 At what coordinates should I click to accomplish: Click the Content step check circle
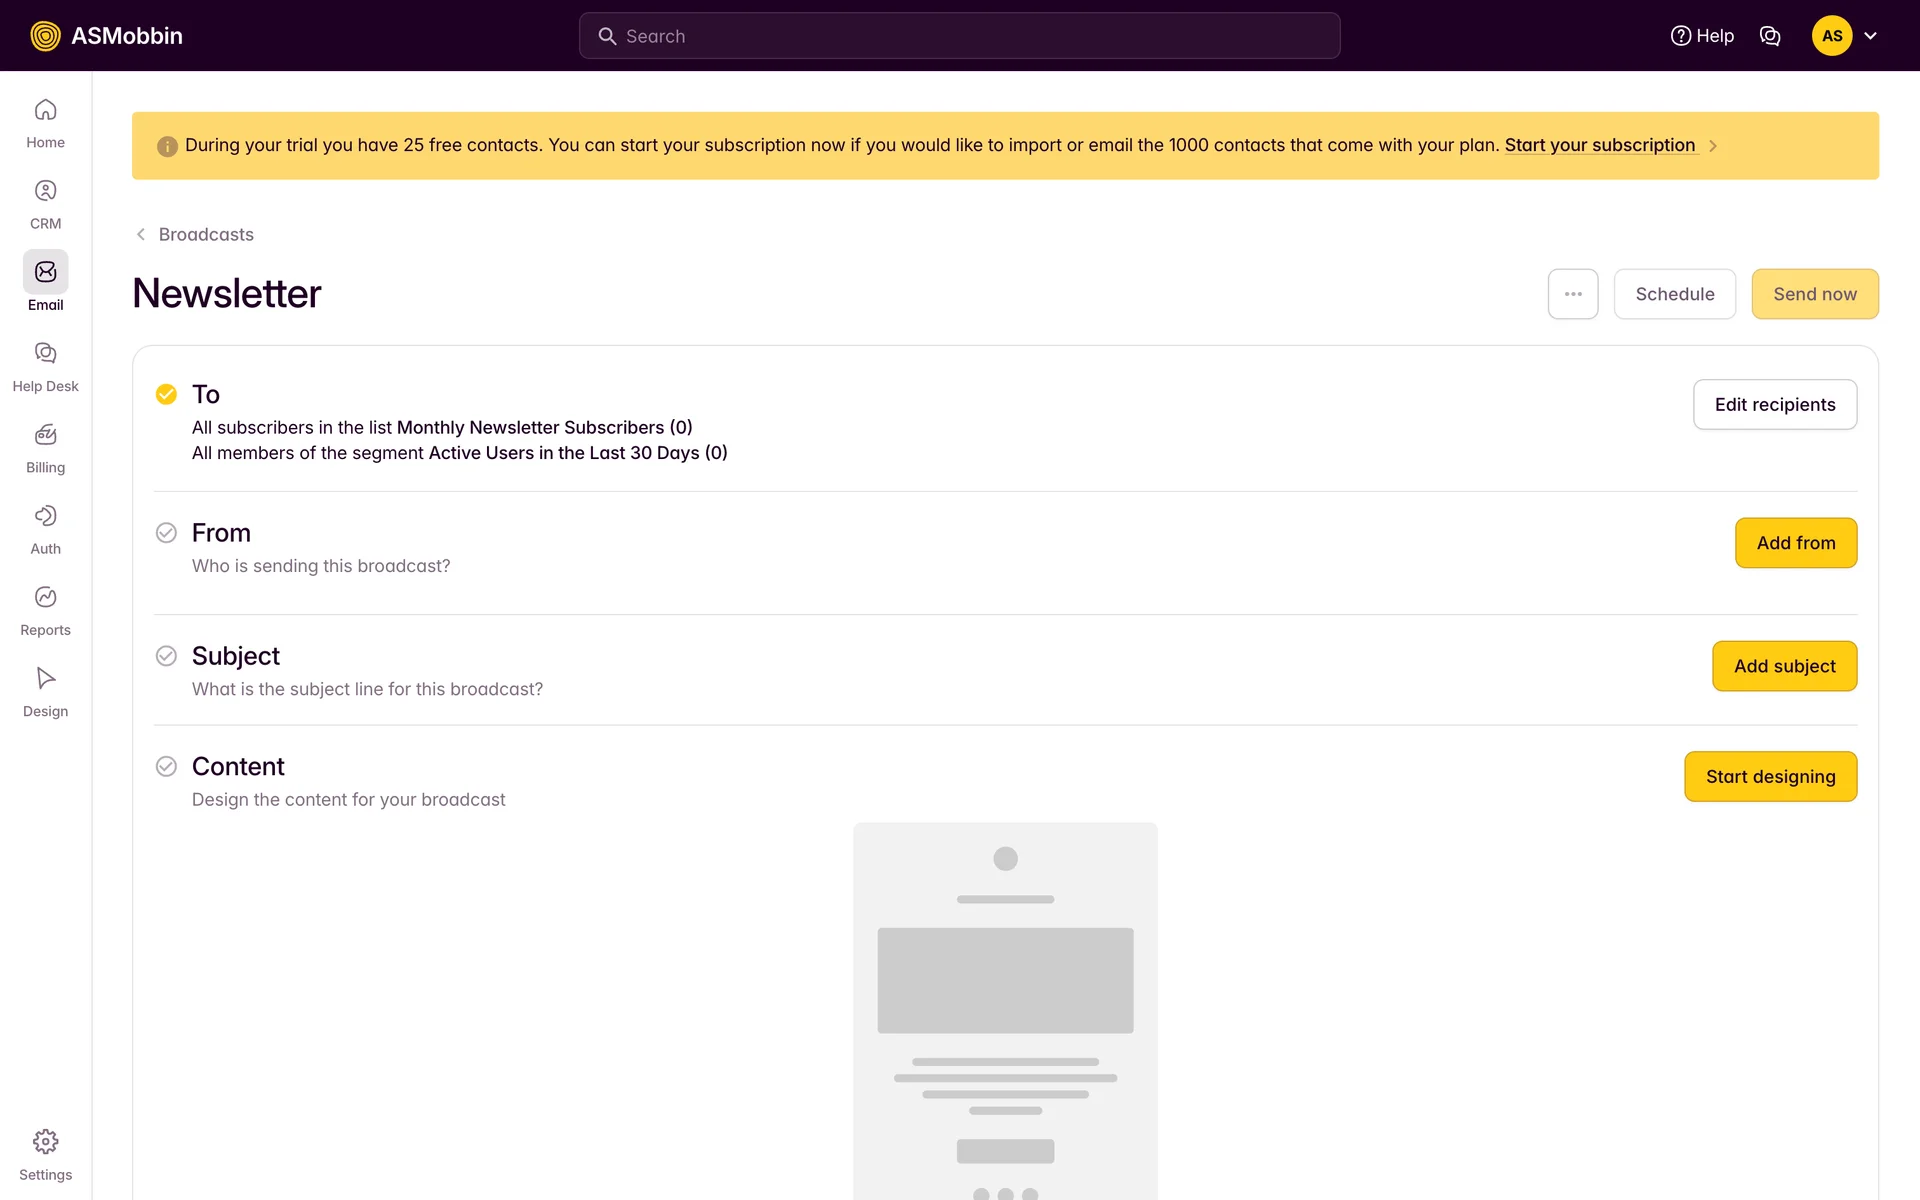click(166, 767)
